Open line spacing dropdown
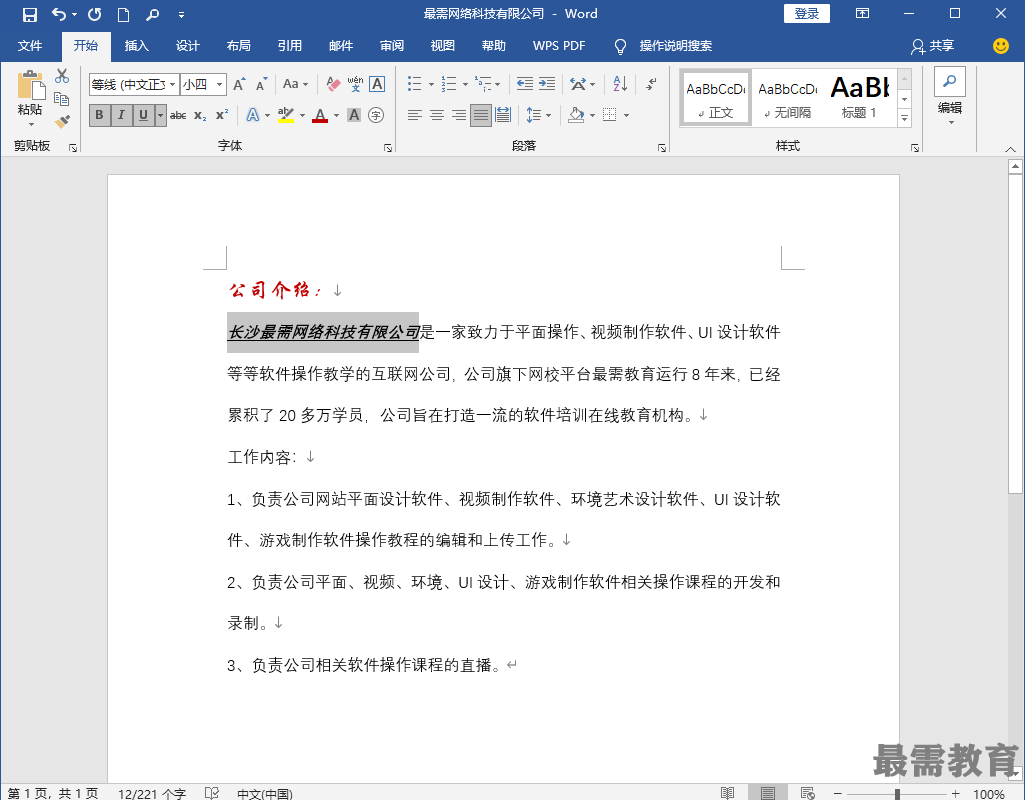Screen dimensions: 1025x800 (x=539, y=116)
